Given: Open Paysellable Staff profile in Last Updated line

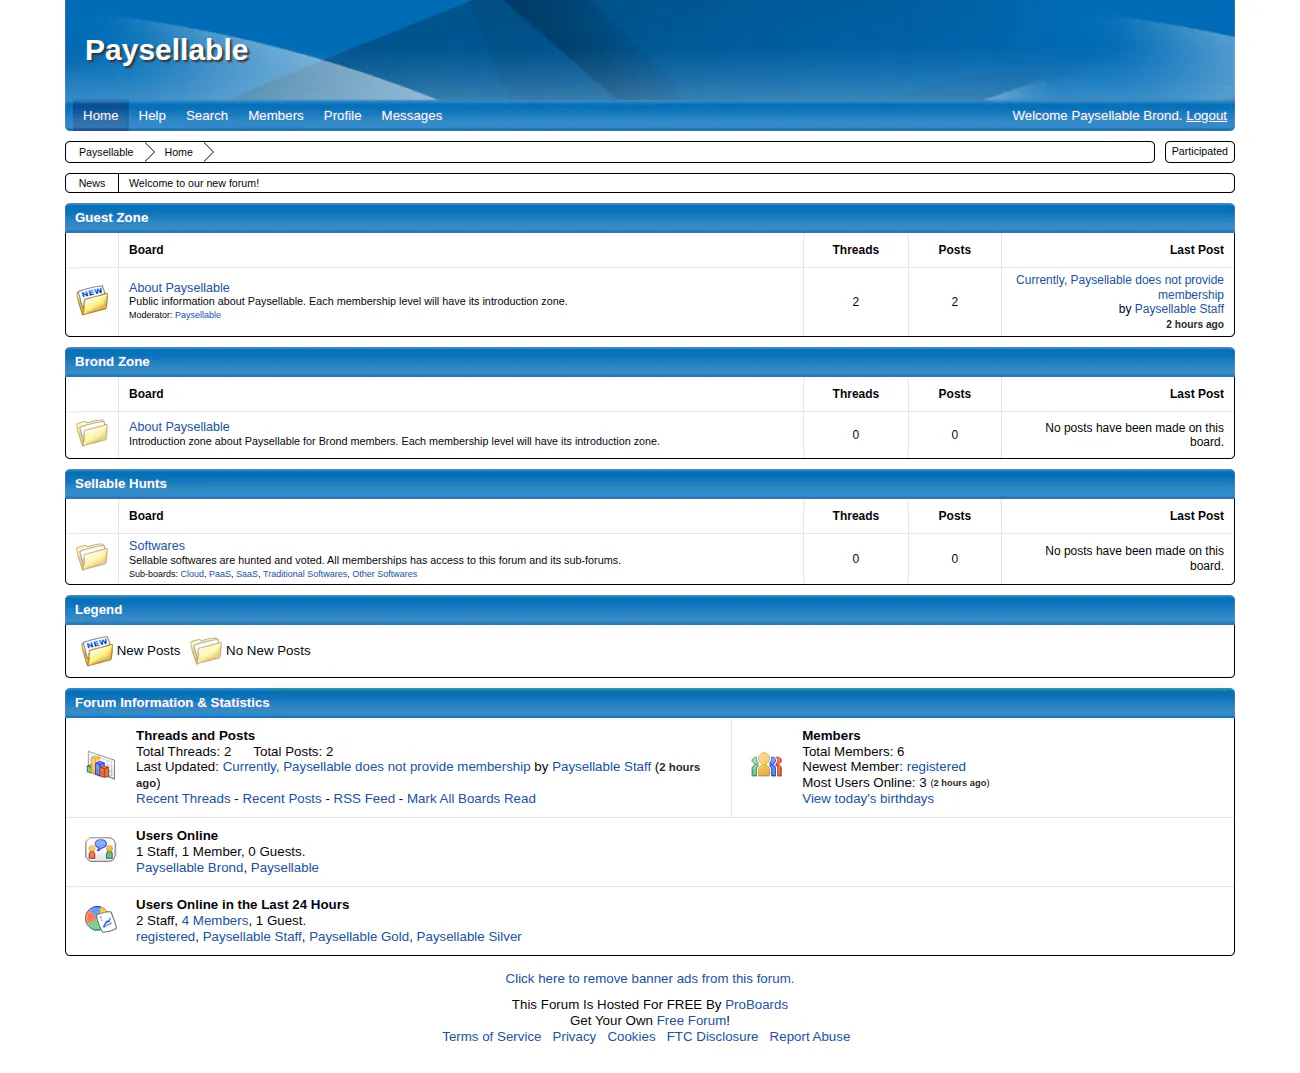Looking at the screenshot, I should tap(601, 767).
